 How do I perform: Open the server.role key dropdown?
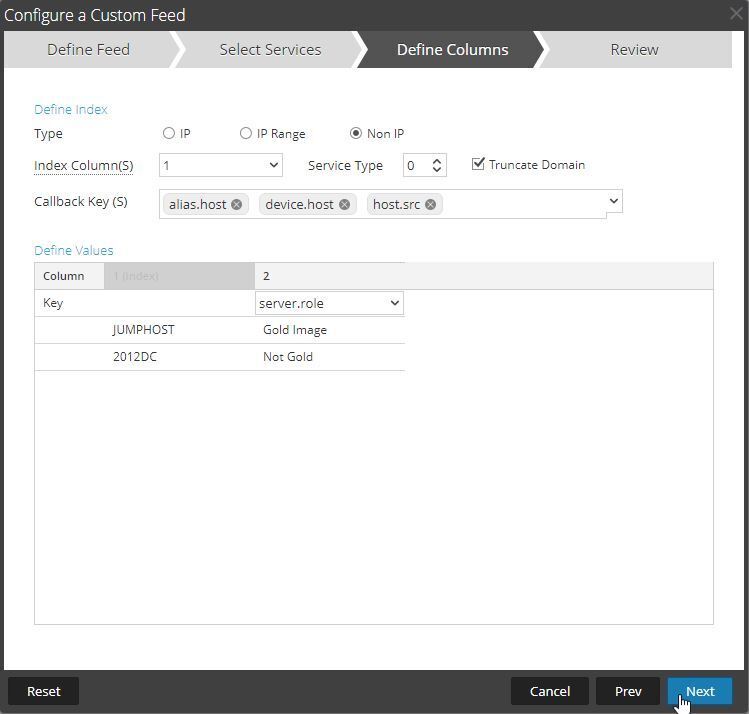coord(329,303)
